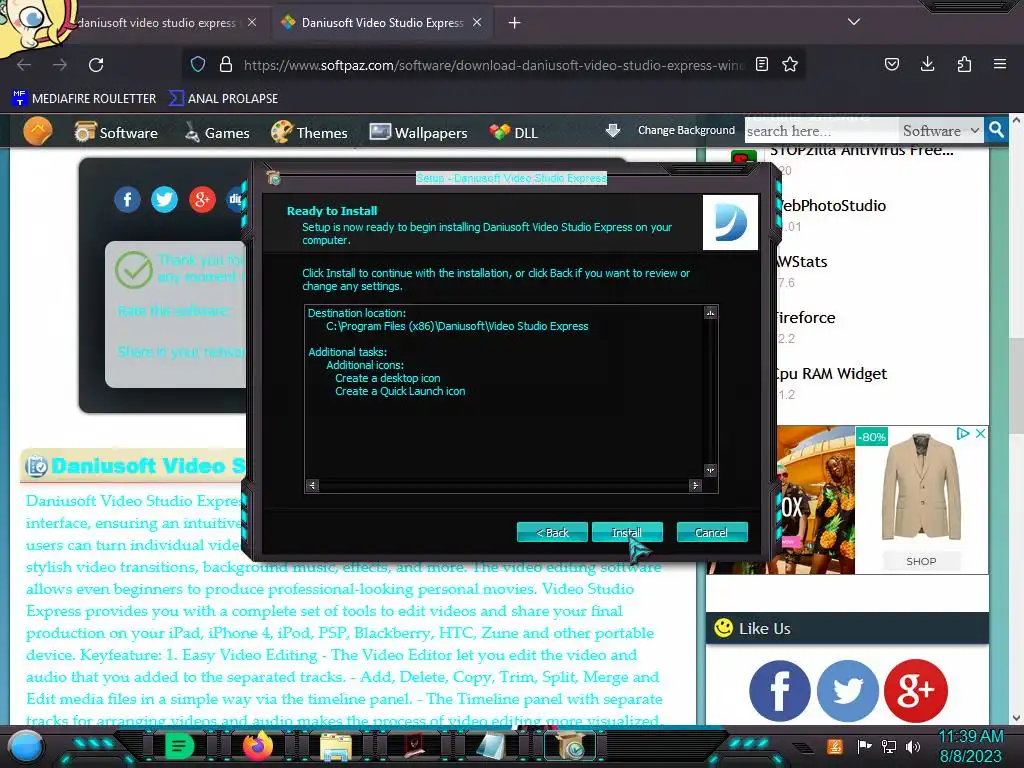Close the first daniusoft tab

coord(252,23)
